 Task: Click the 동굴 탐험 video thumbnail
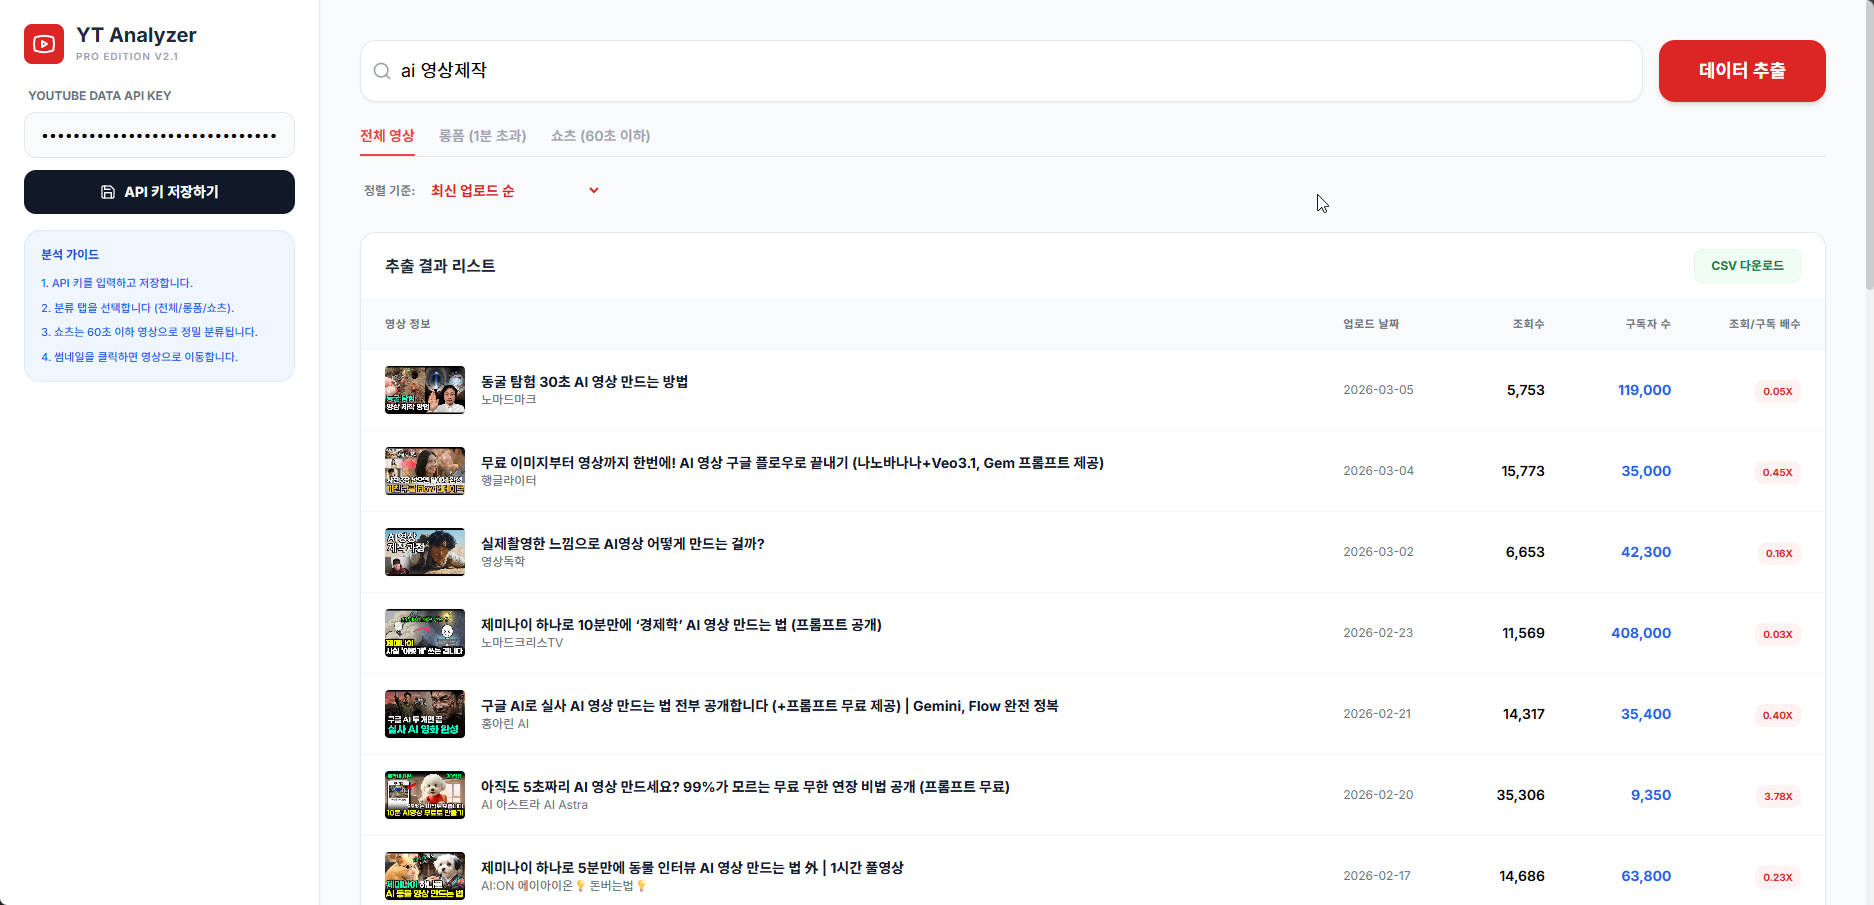tap(424, 390)
